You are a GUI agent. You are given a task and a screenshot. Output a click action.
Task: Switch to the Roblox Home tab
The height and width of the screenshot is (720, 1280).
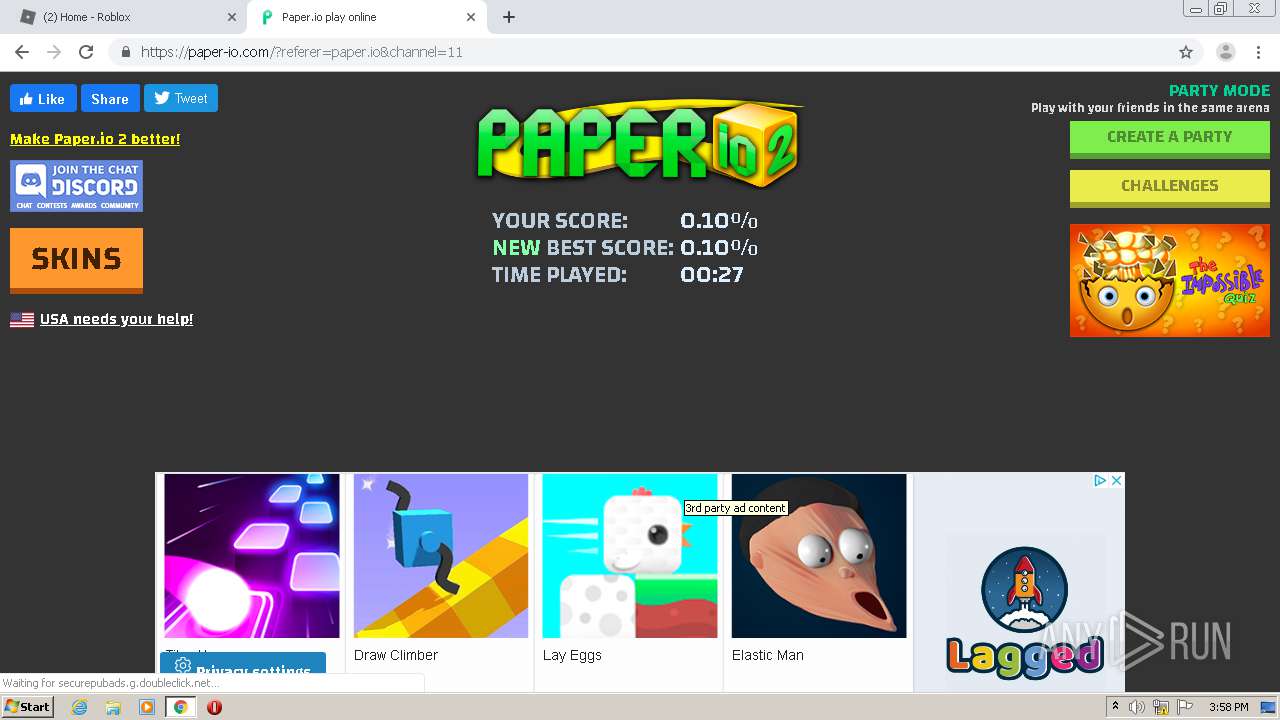[125, 17]
